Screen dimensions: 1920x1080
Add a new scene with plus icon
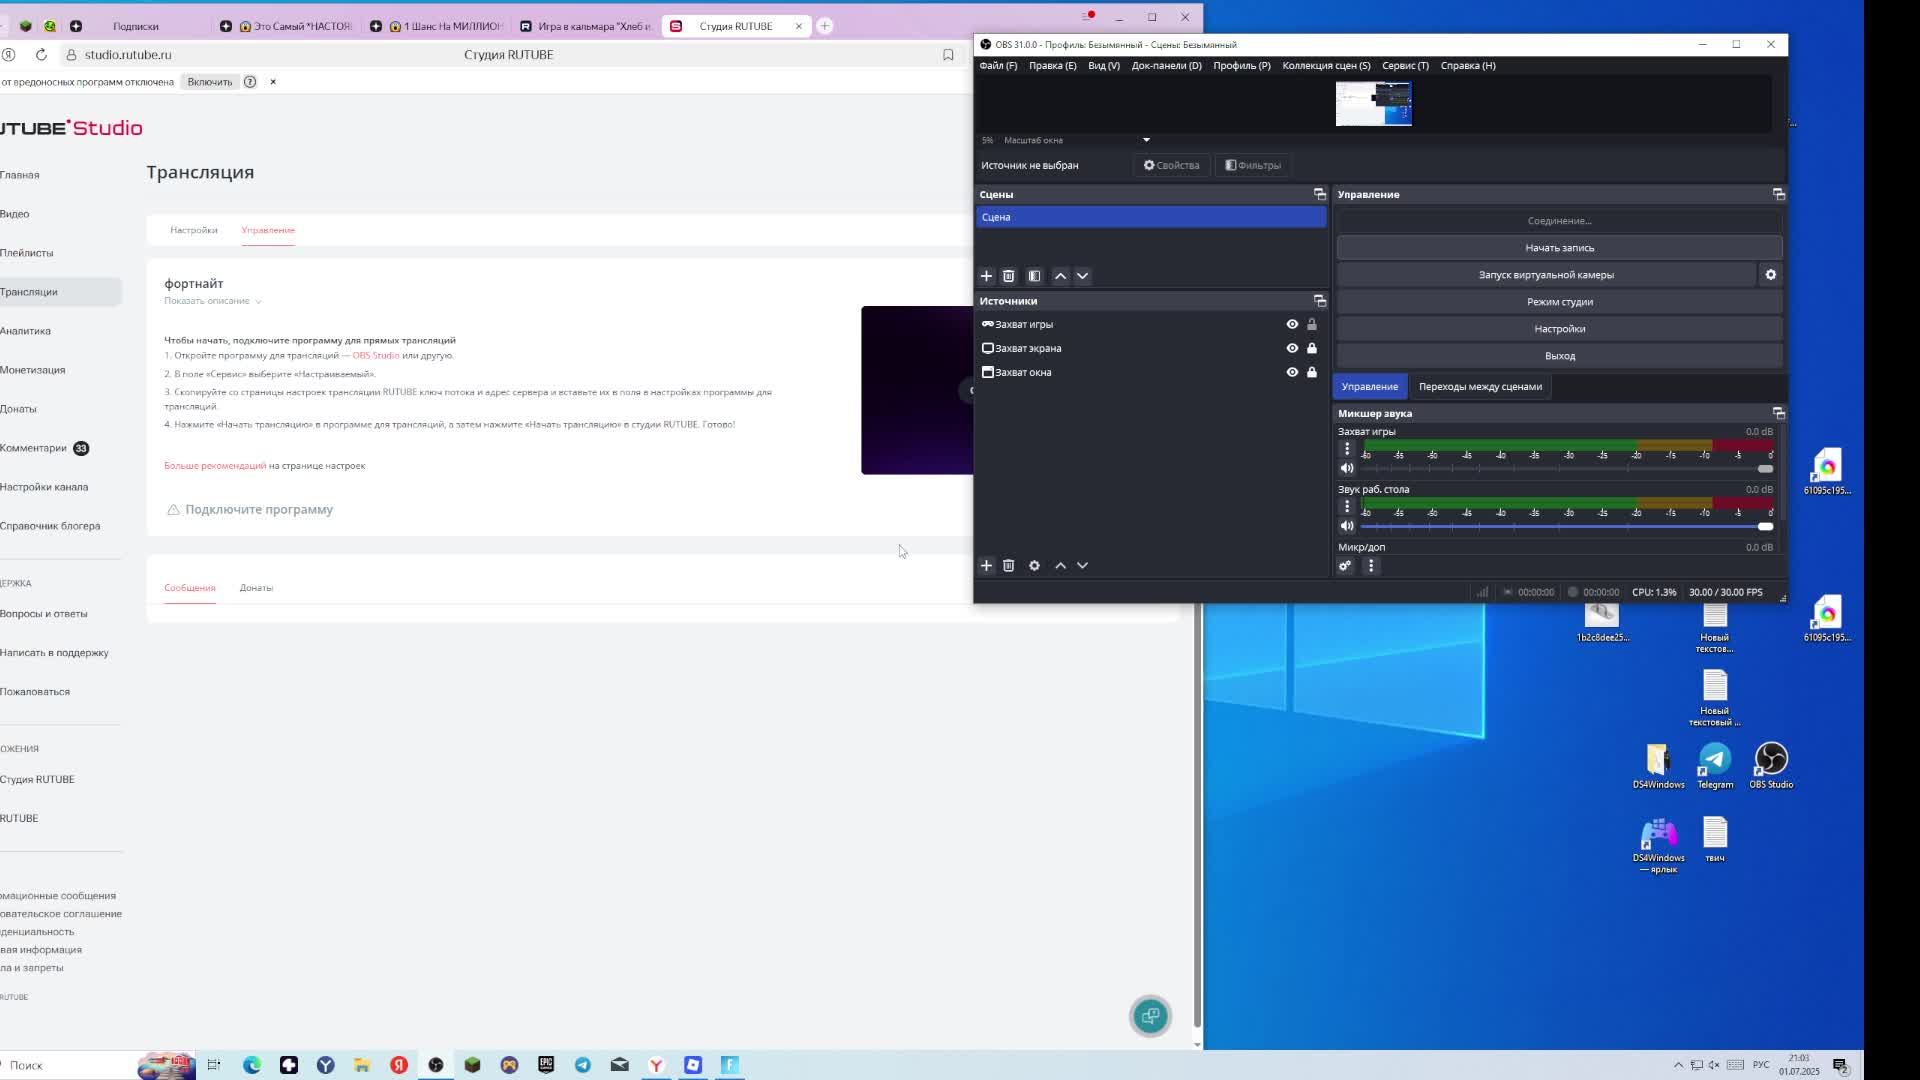tap(986, 276)
